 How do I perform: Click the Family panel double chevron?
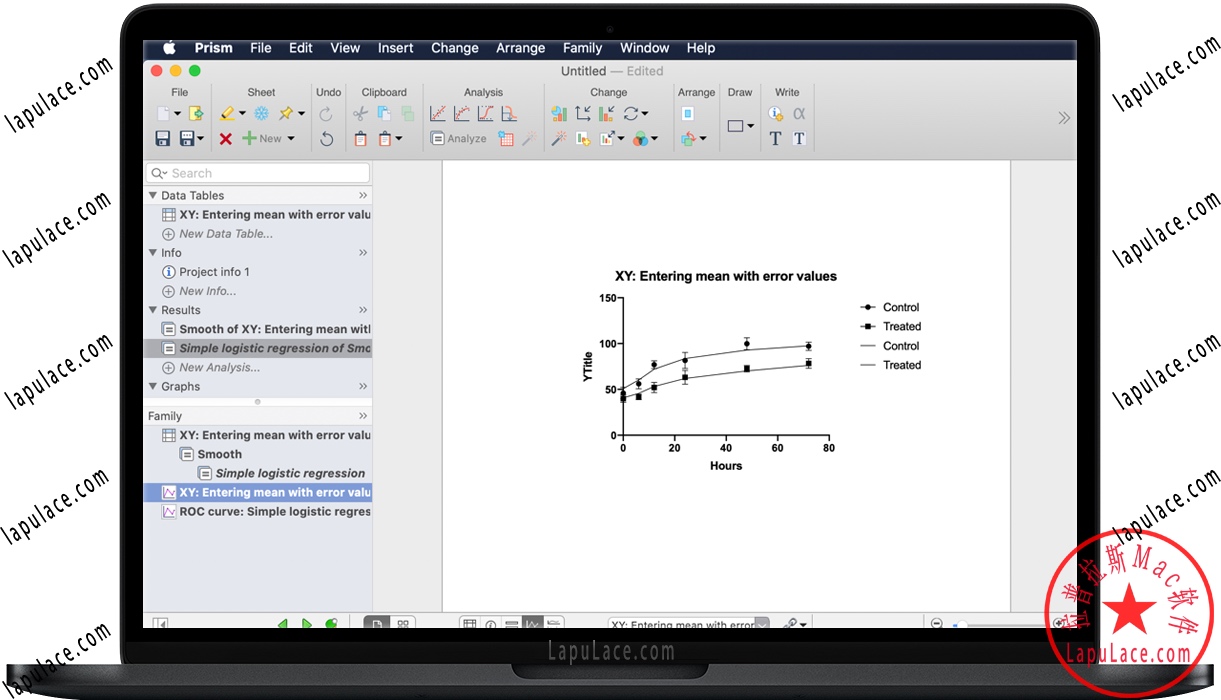363,416
